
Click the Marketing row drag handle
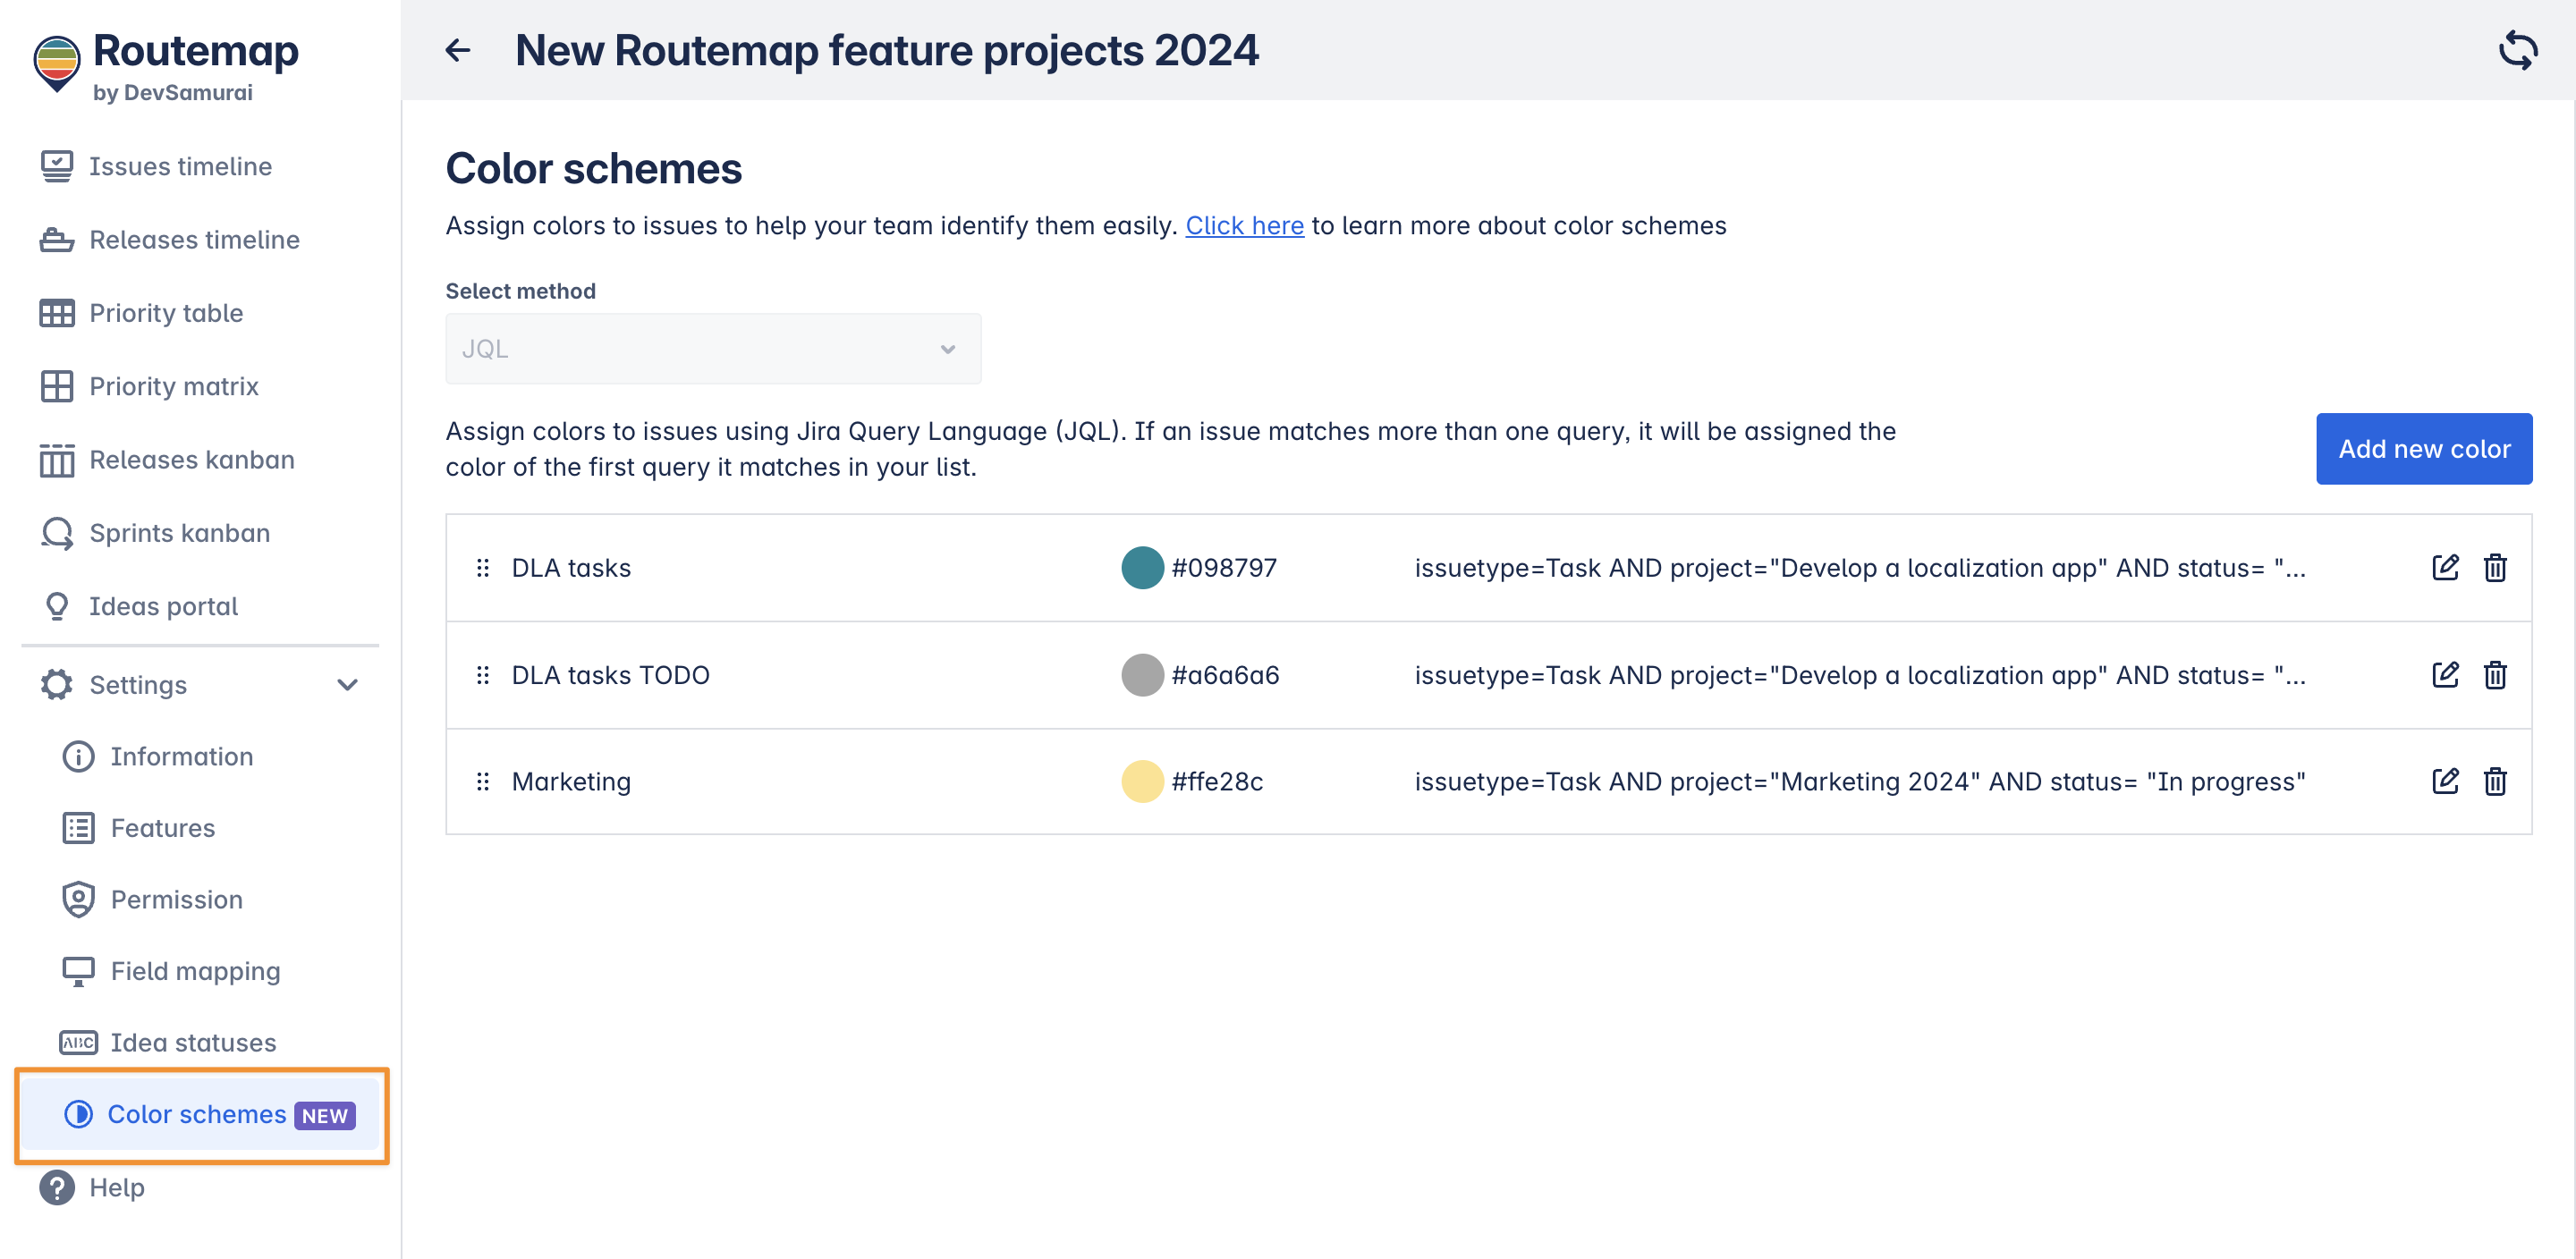coord(483,781)
